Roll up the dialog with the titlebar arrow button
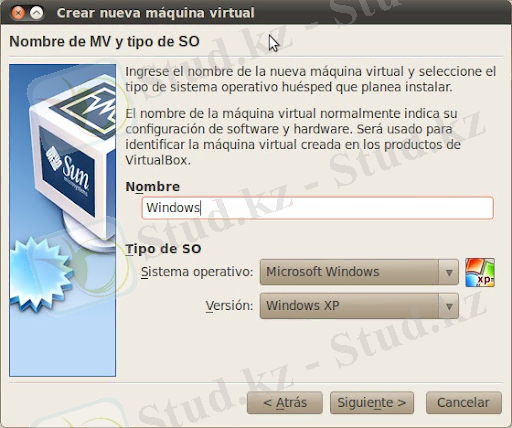Viewport: 512px width, 428px height. pos(36,13)
